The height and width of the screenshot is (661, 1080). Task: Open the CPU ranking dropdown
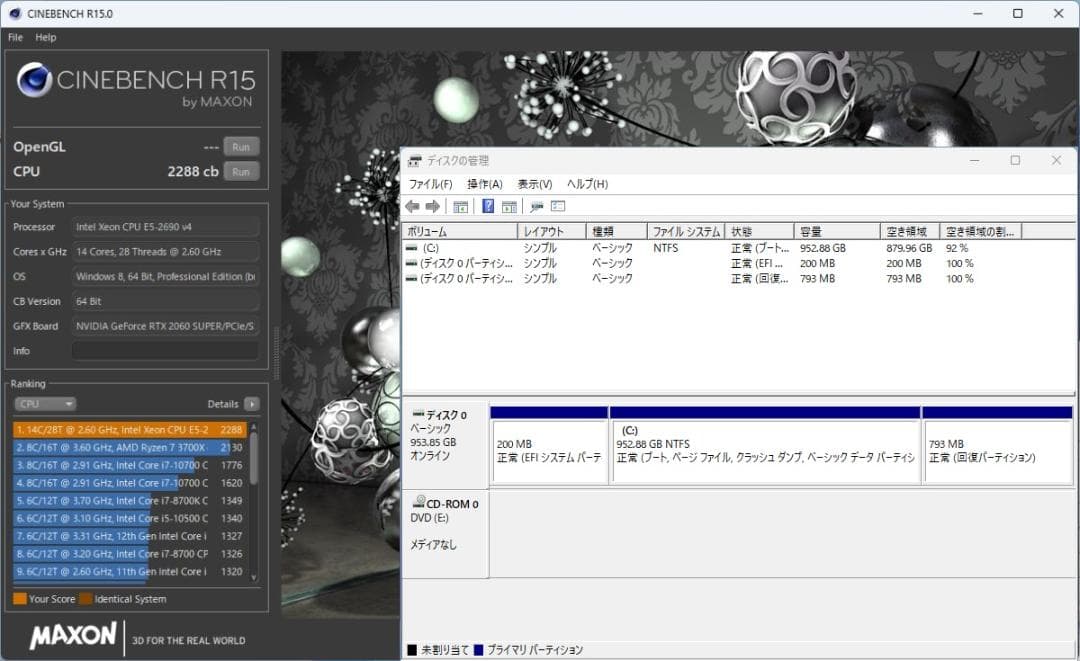click(44, 403)
